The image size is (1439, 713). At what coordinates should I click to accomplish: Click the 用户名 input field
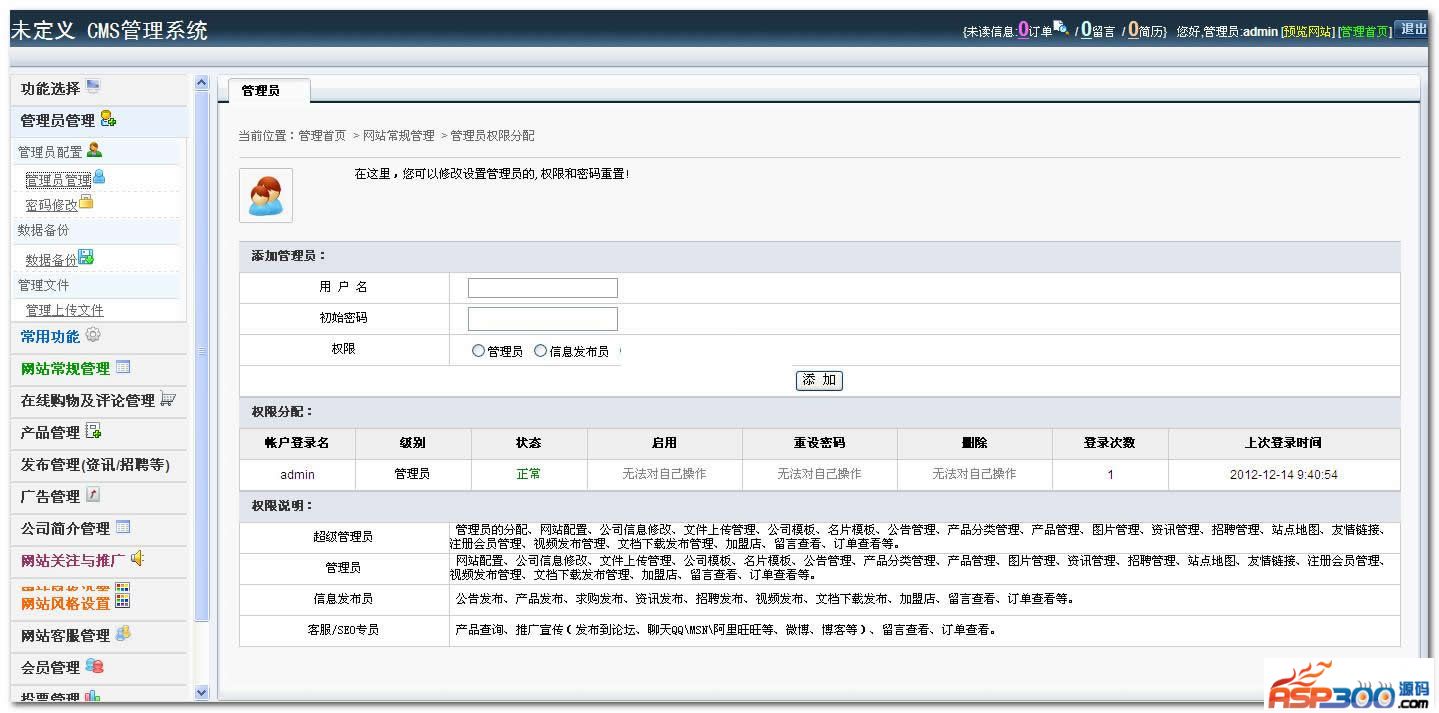pyautogui.click(x=542, y=288)
